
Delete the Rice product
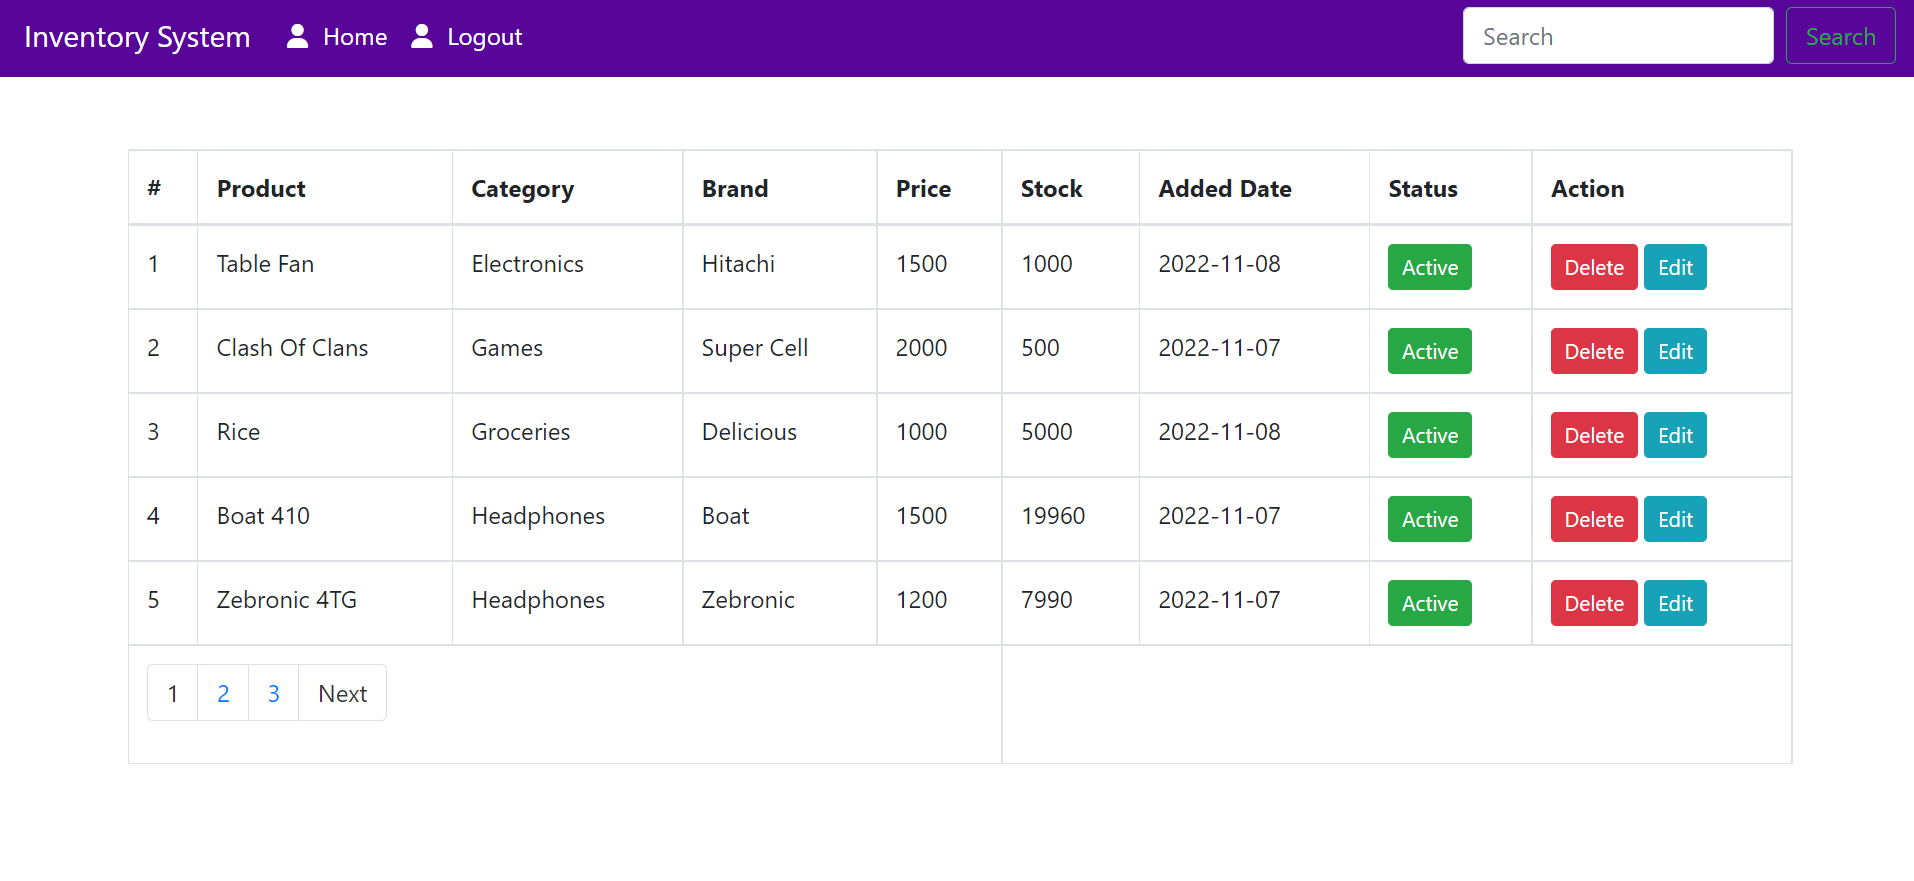tap(1593, 435)
